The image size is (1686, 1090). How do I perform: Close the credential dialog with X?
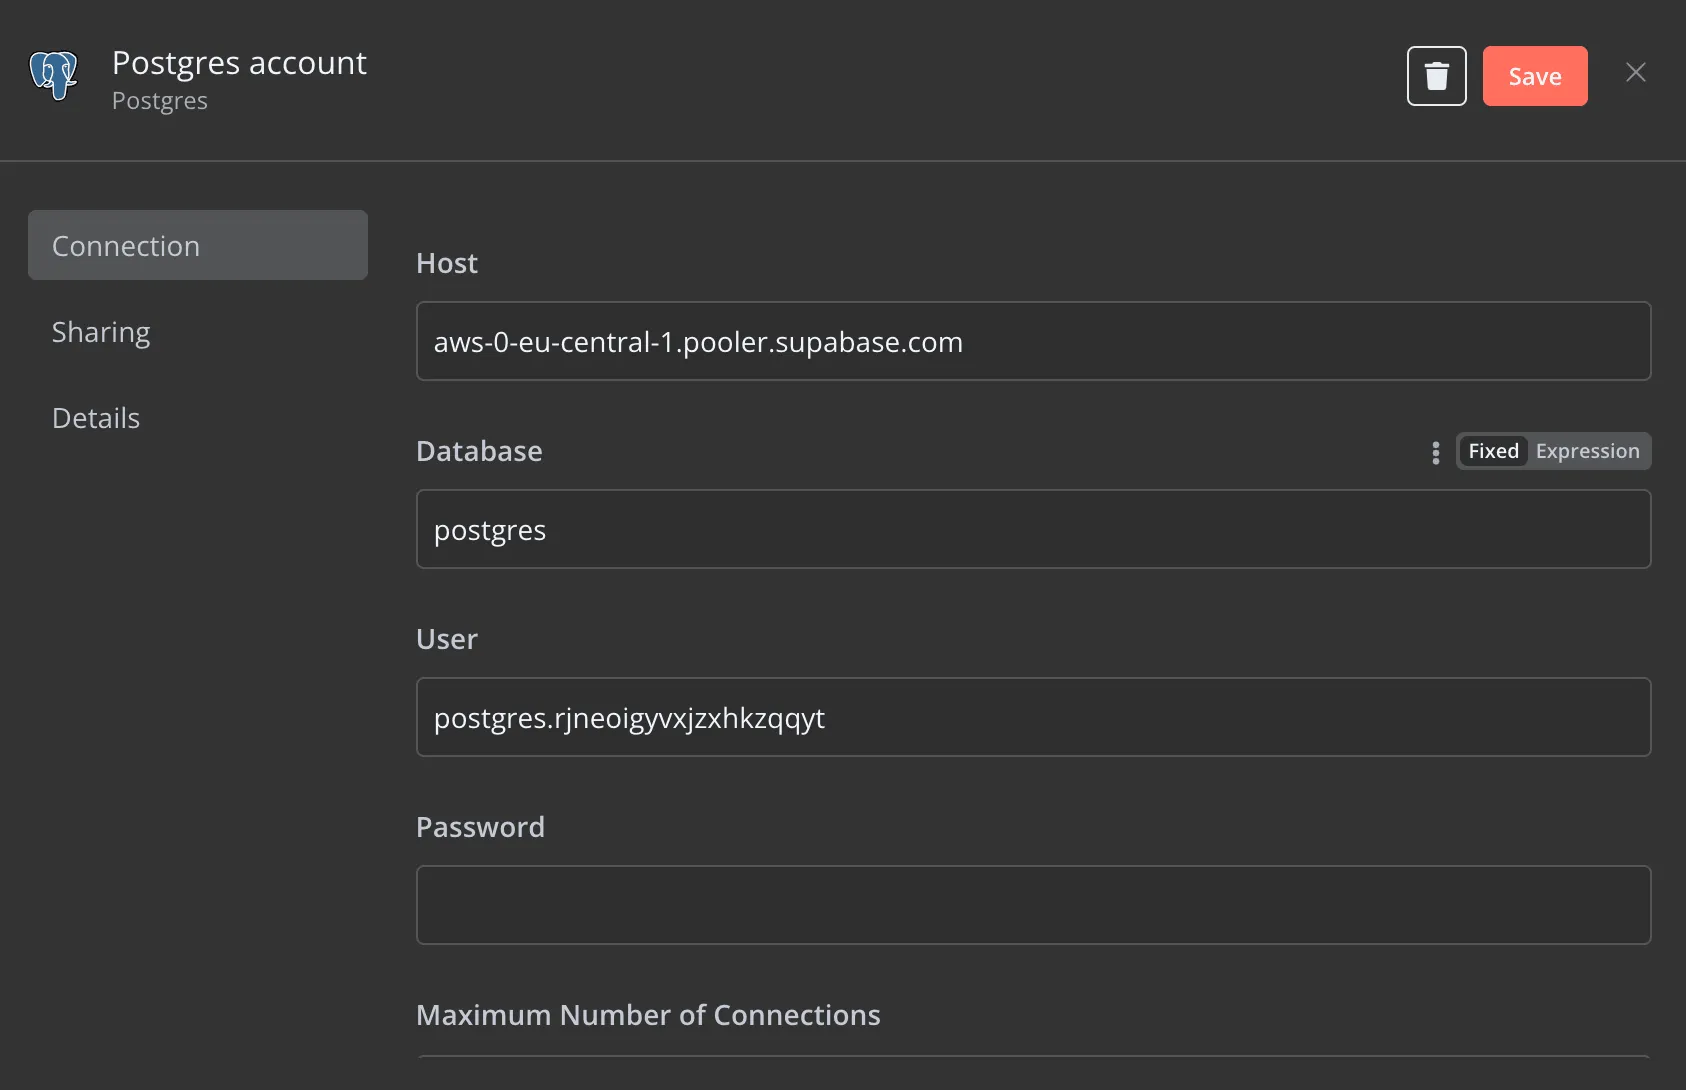pos(1635,73)
